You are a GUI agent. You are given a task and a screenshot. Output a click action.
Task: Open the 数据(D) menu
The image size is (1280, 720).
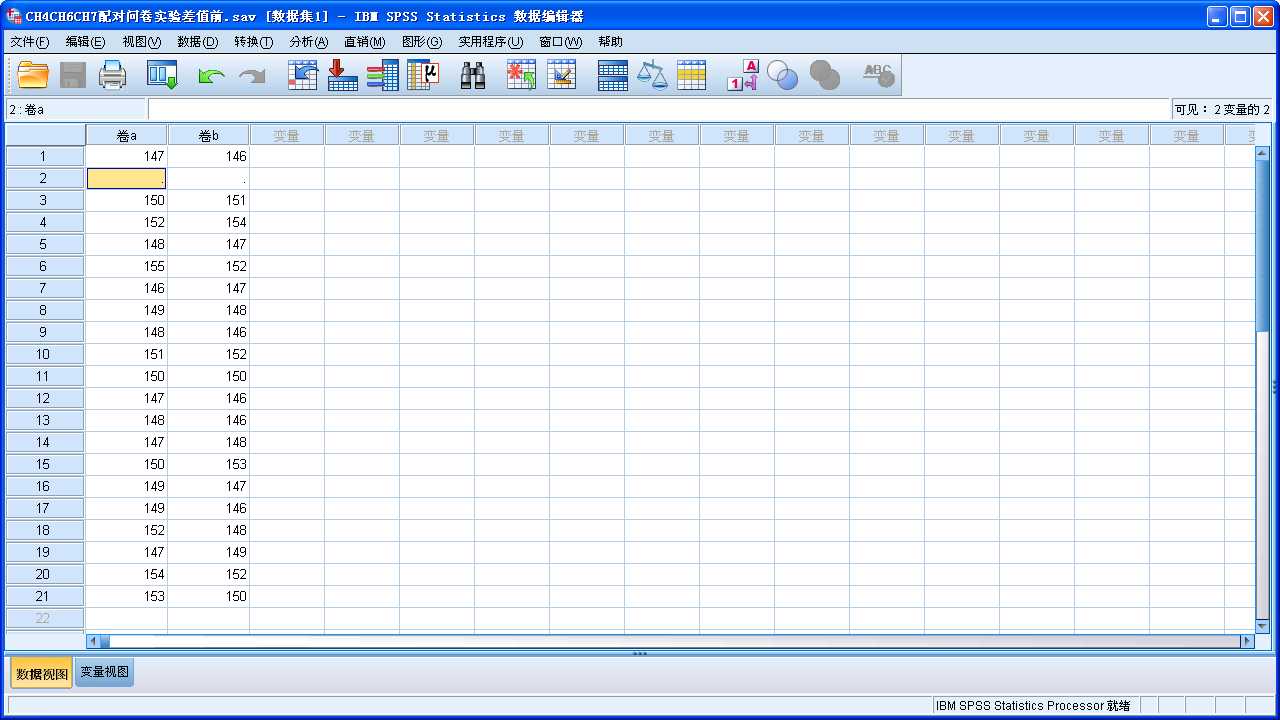coord(197,42)
